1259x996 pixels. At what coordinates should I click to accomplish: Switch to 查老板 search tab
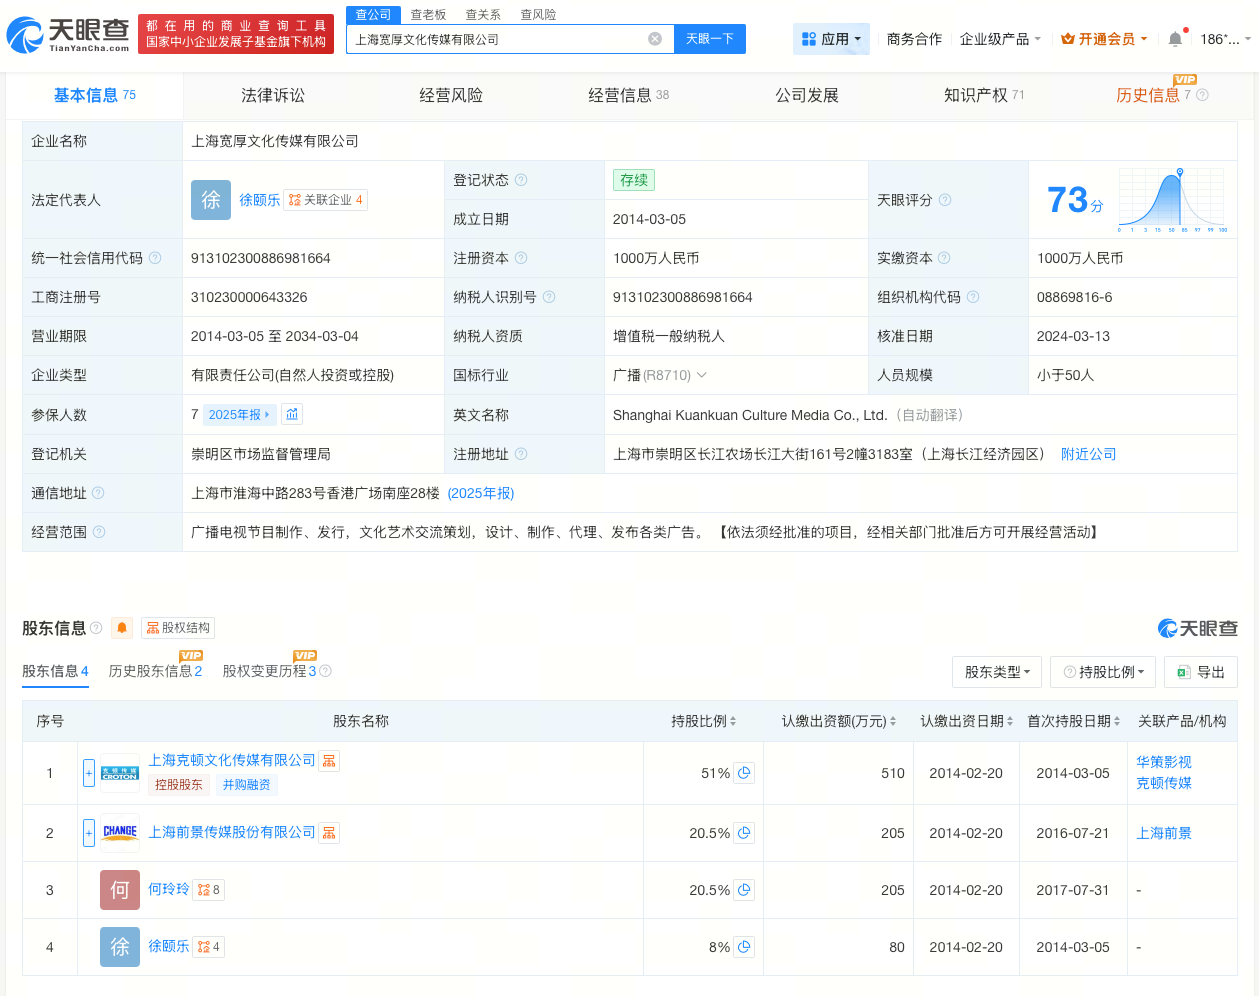(428, 14)
